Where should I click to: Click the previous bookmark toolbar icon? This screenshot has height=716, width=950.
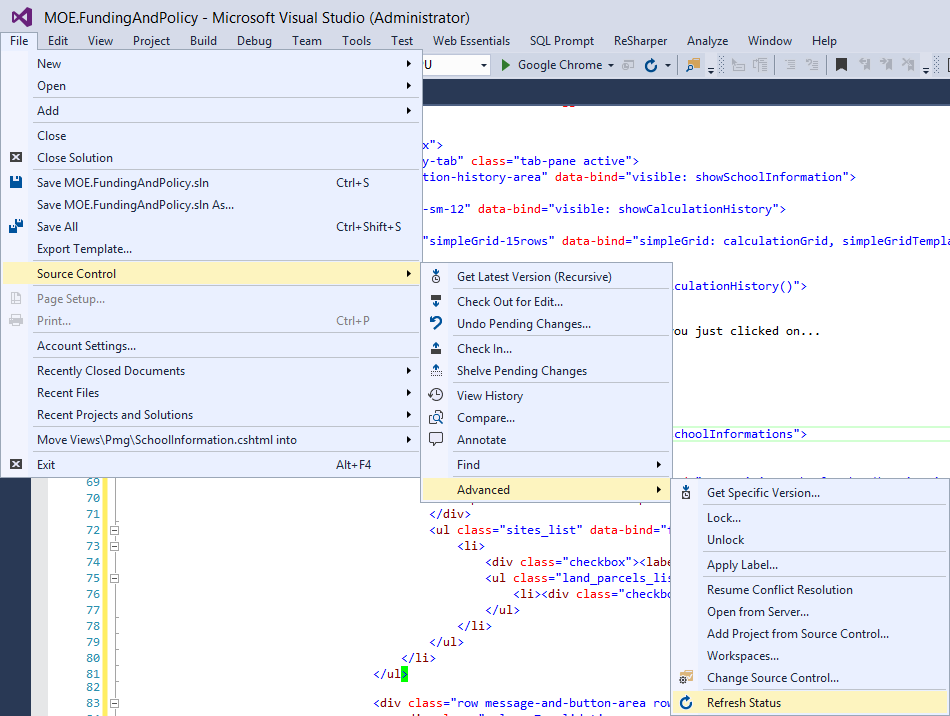(x=865, y=65)
